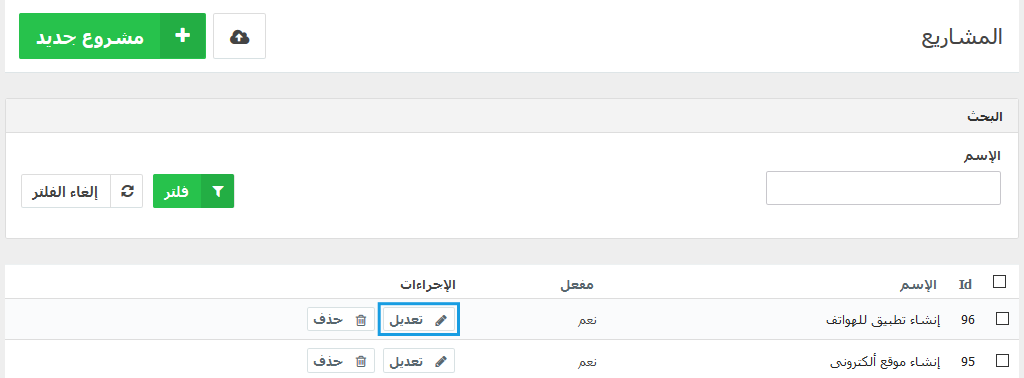The width and height of the screenshot is (1024, 378).
Task: Click trash icon for project 96
Action: [x=360, y=320]
